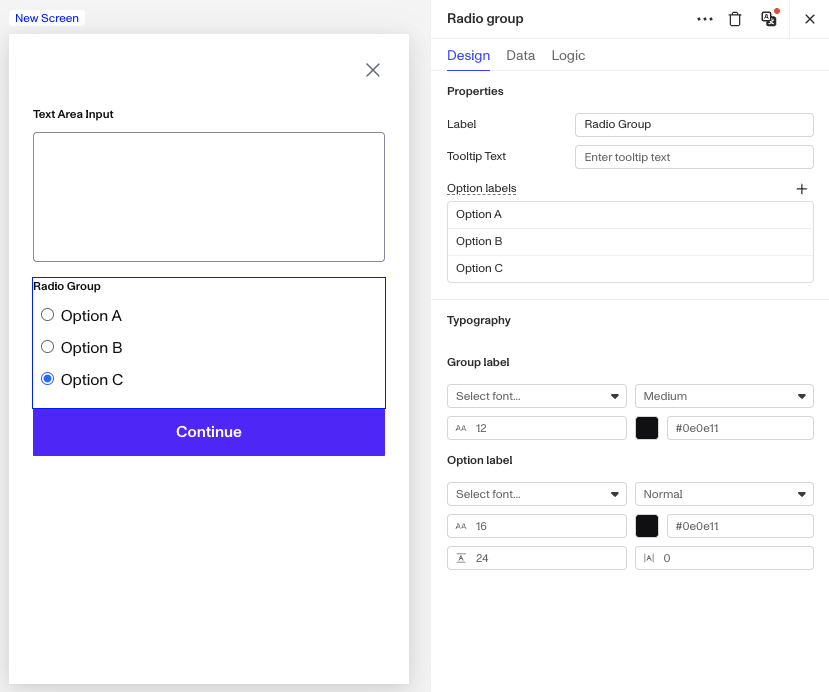Click the letter spacing field showing 0

click(x=724, y=558)
